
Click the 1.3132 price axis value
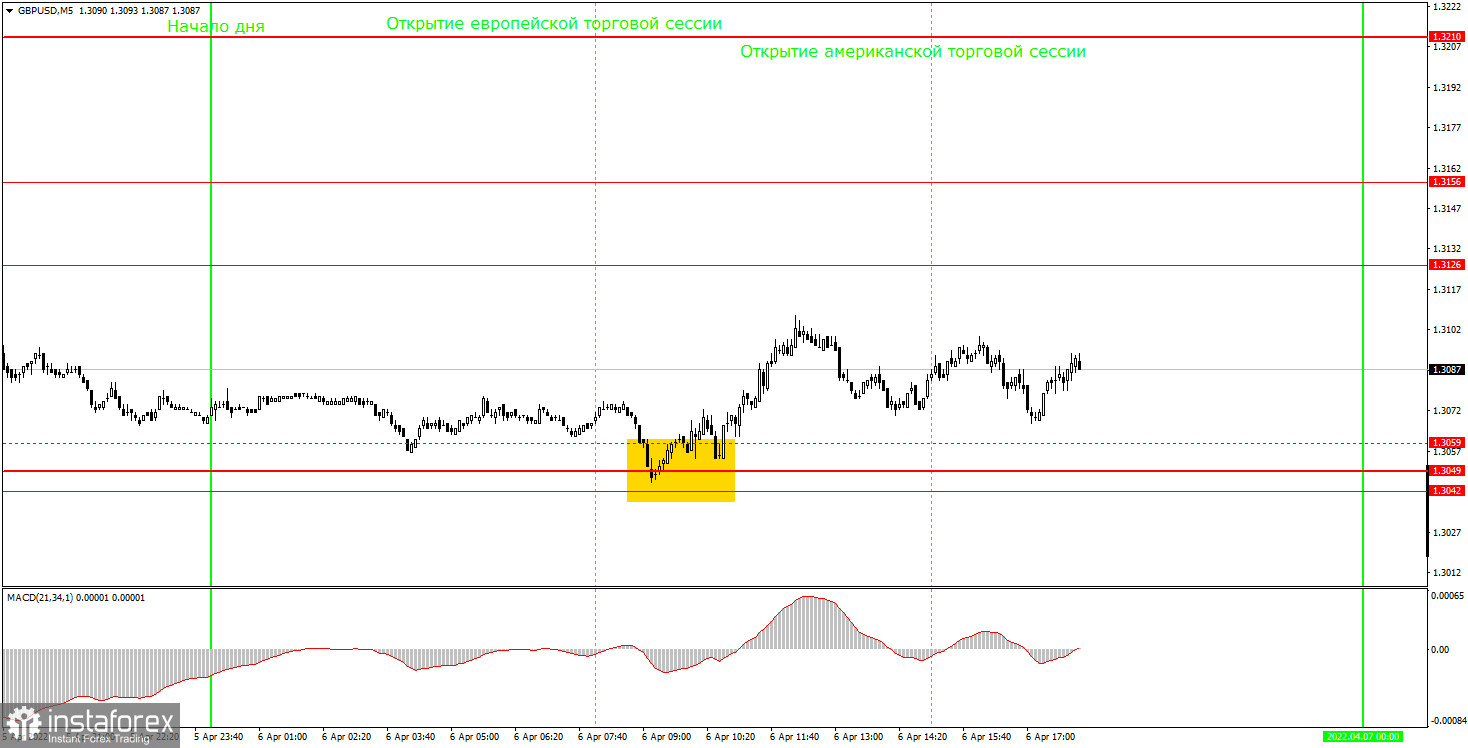(1446, 248)
